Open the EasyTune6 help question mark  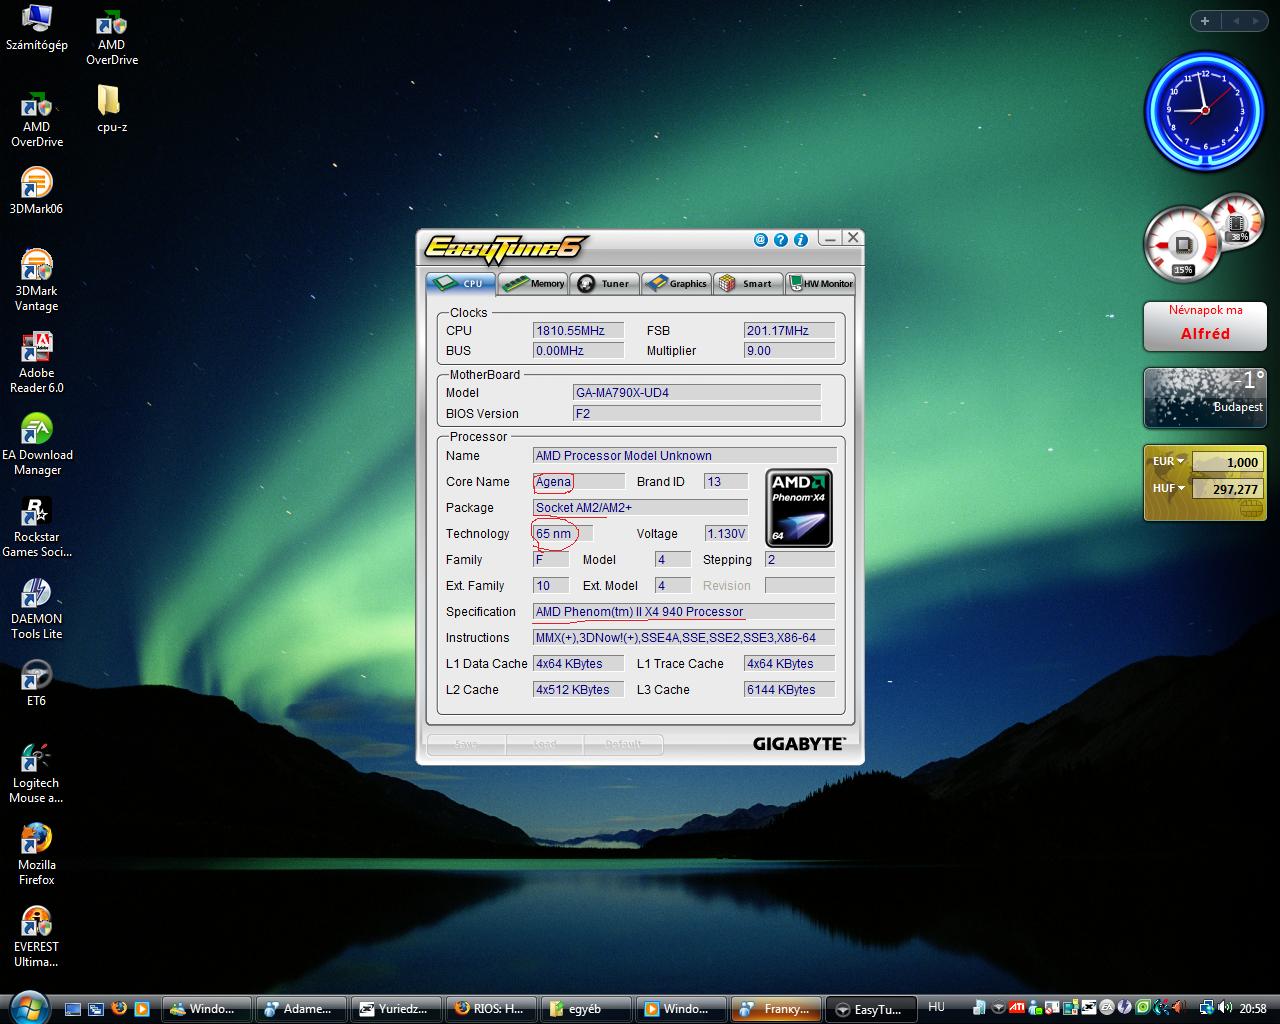tap(780, 240)
